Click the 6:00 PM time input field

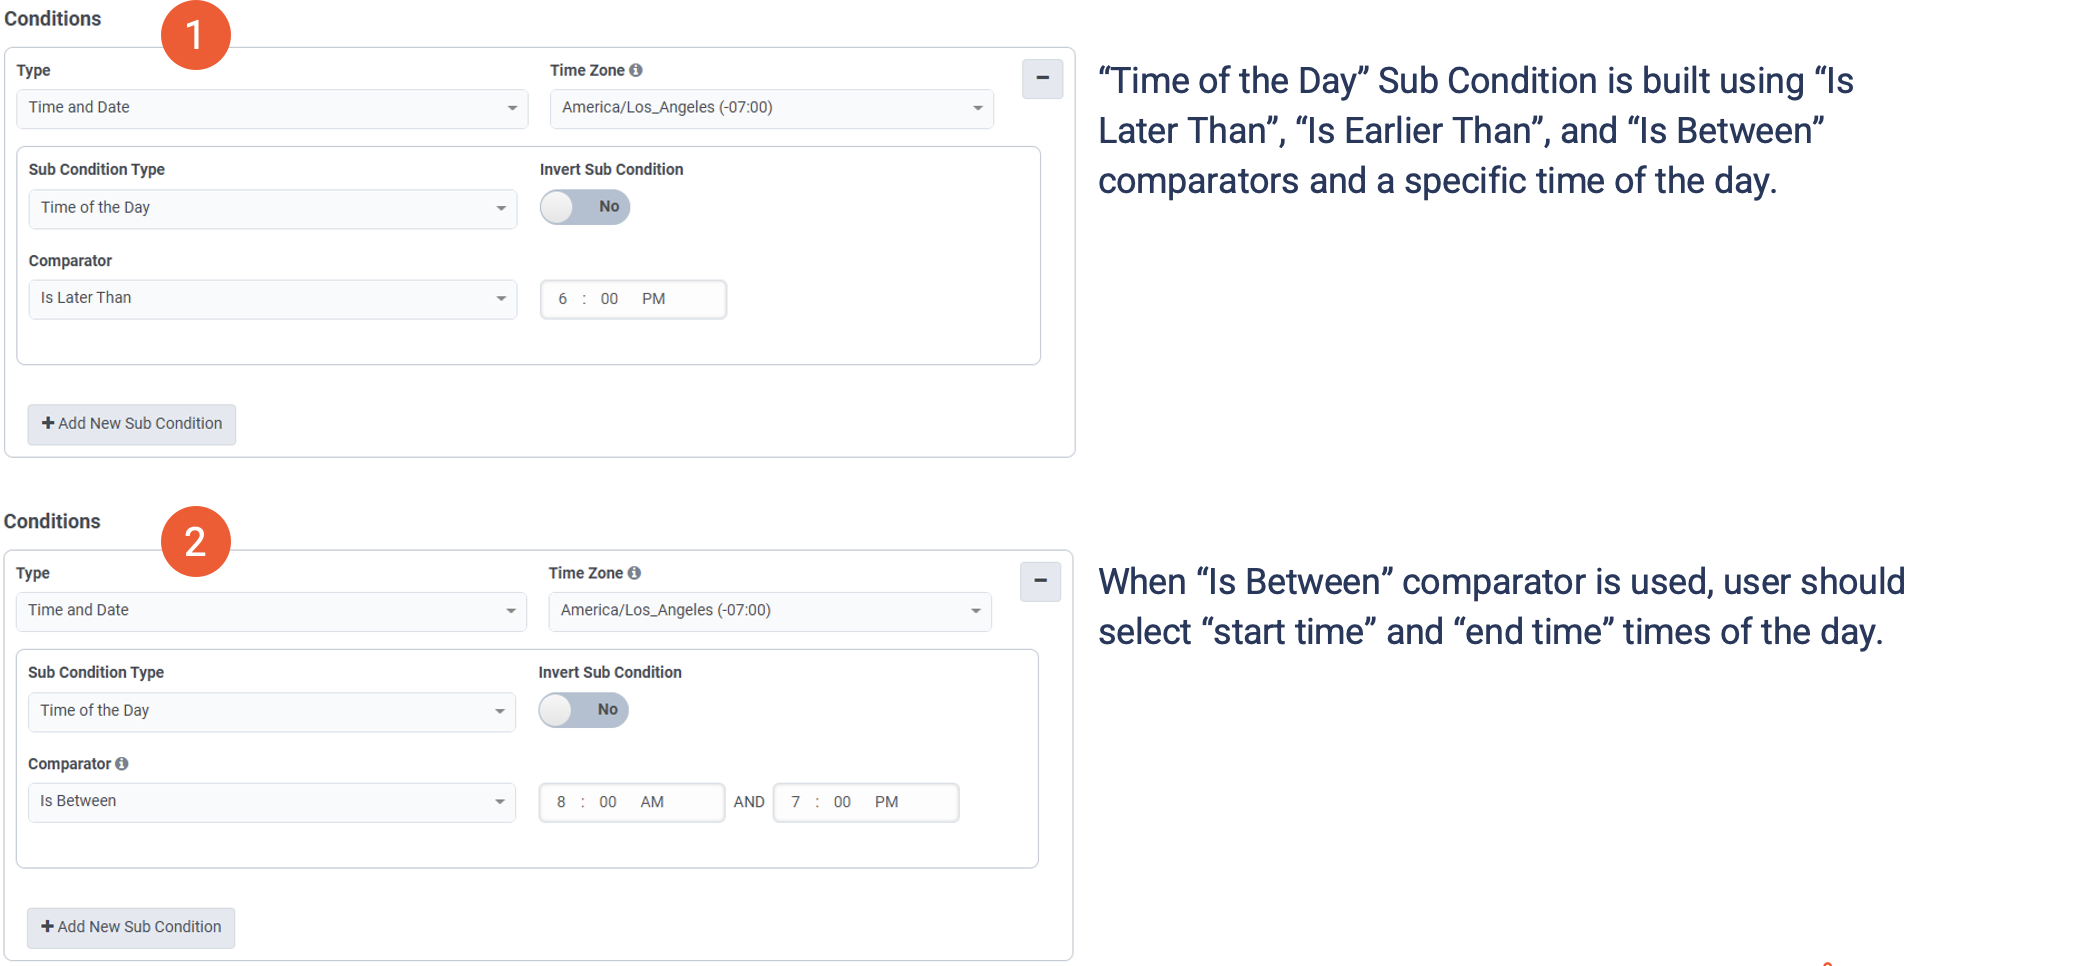coord(633,299)
